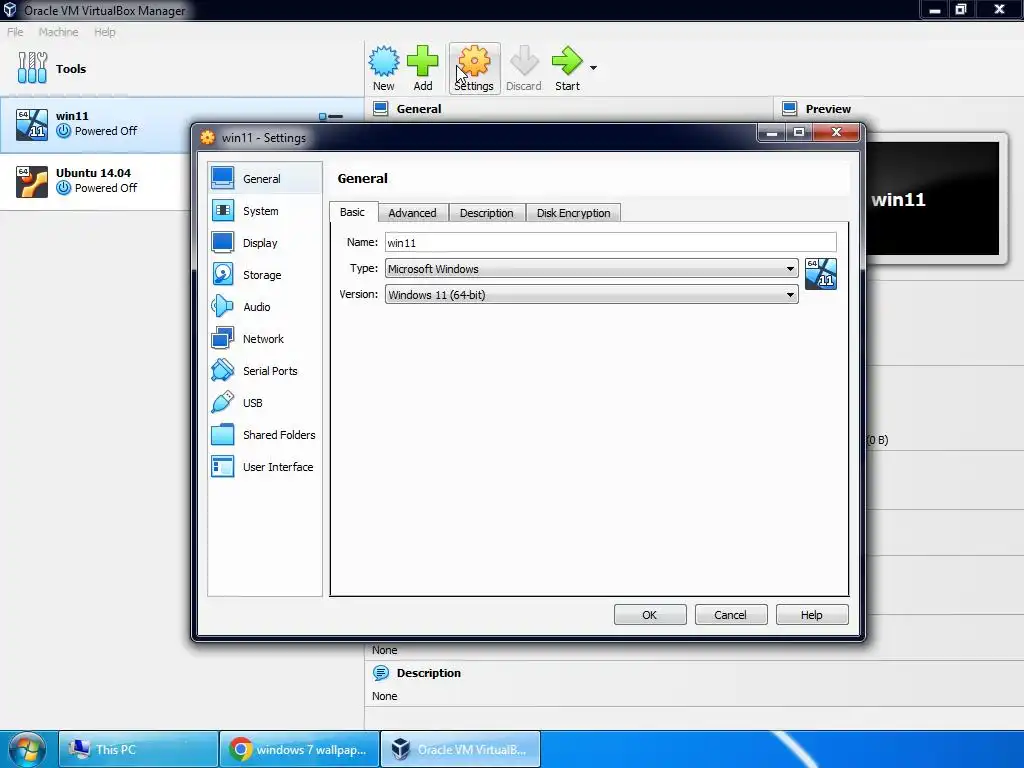Viewport: 1024px width, 768px height.
Task: Select the Shared Folders folder icon
Action: [x=223, y=434]
